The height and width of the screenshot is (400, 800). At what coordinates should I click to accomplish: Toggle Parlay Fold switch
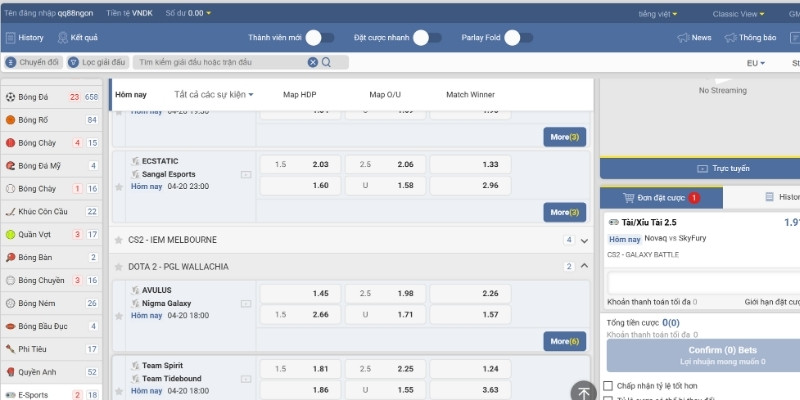tap(519, 37)
